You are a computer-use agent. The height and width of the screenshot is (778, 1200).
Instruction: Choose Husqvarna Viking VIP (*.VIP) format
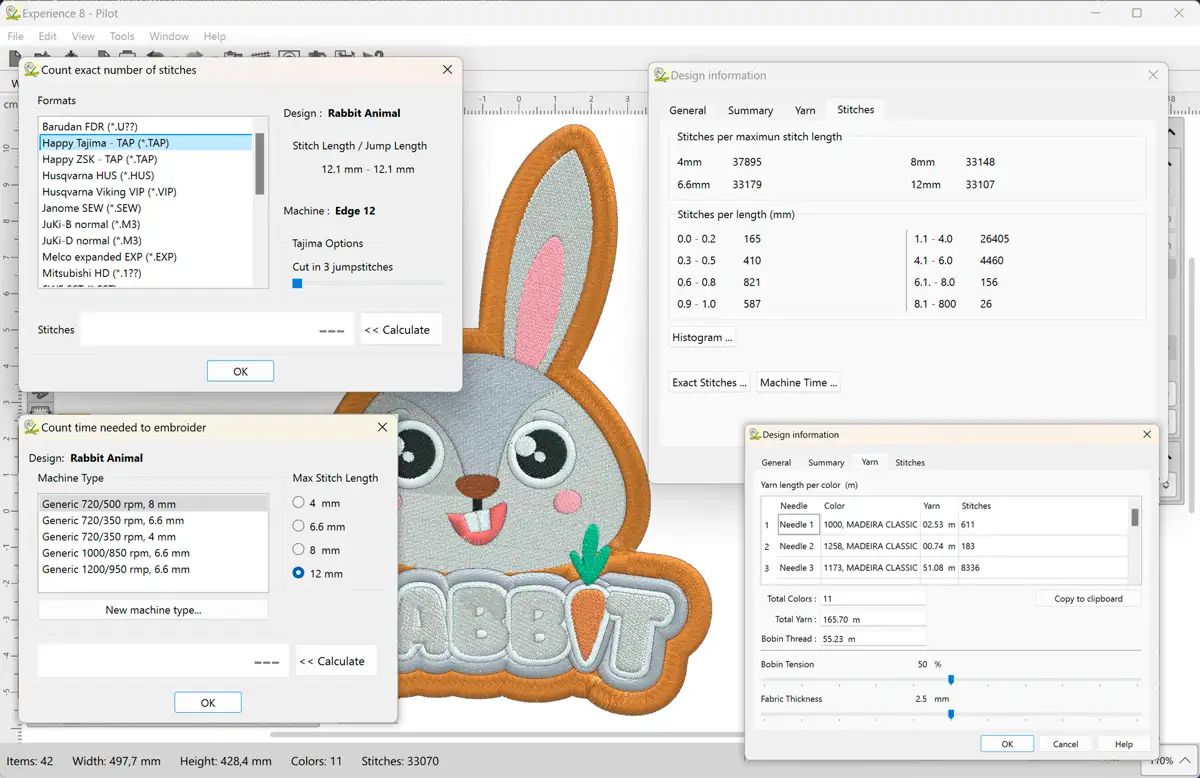146,192
